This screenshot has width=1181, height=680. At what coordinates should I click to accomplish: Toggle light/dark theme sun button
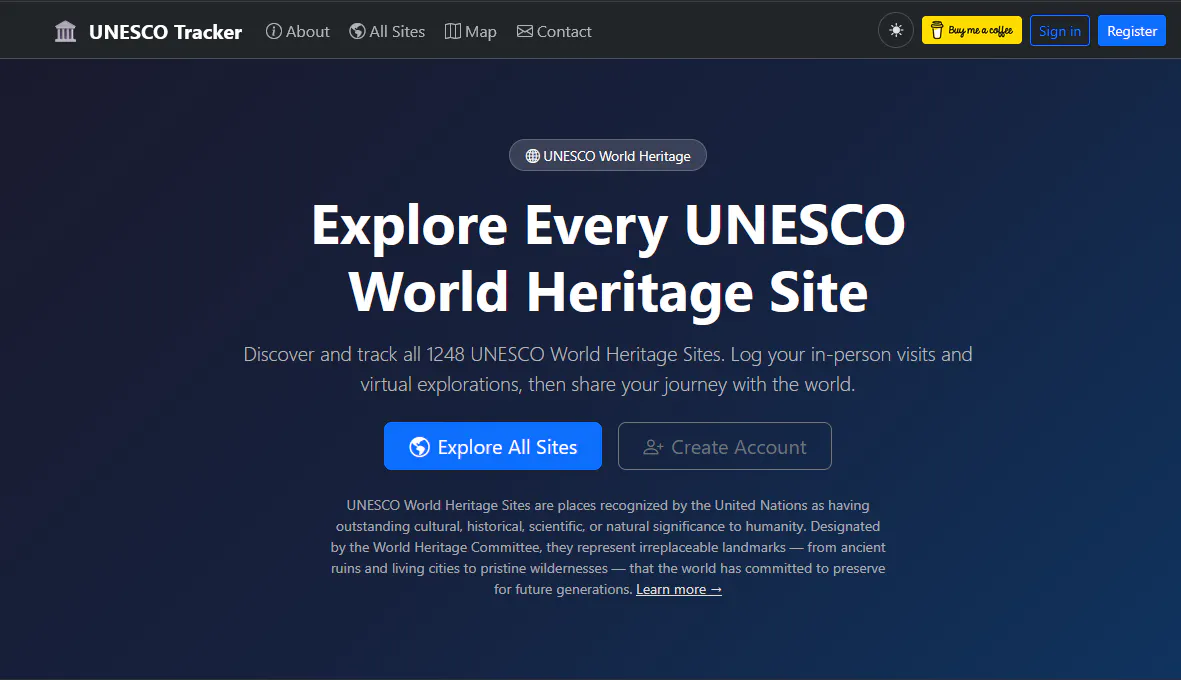[x=896, y=31]
